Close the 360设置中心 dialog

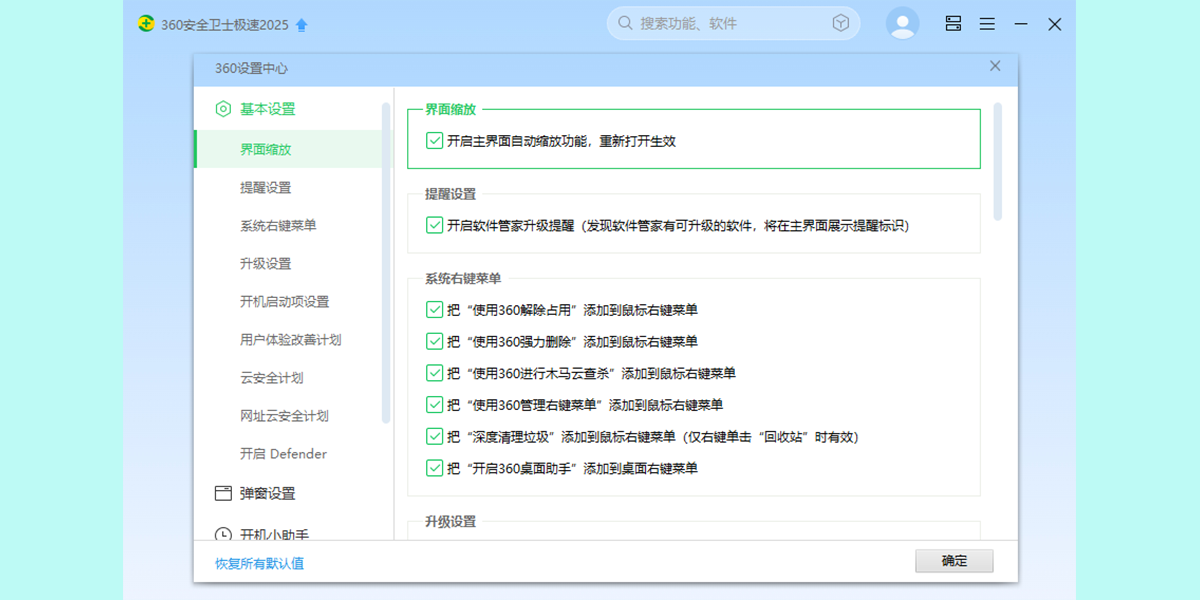point(995,66)
